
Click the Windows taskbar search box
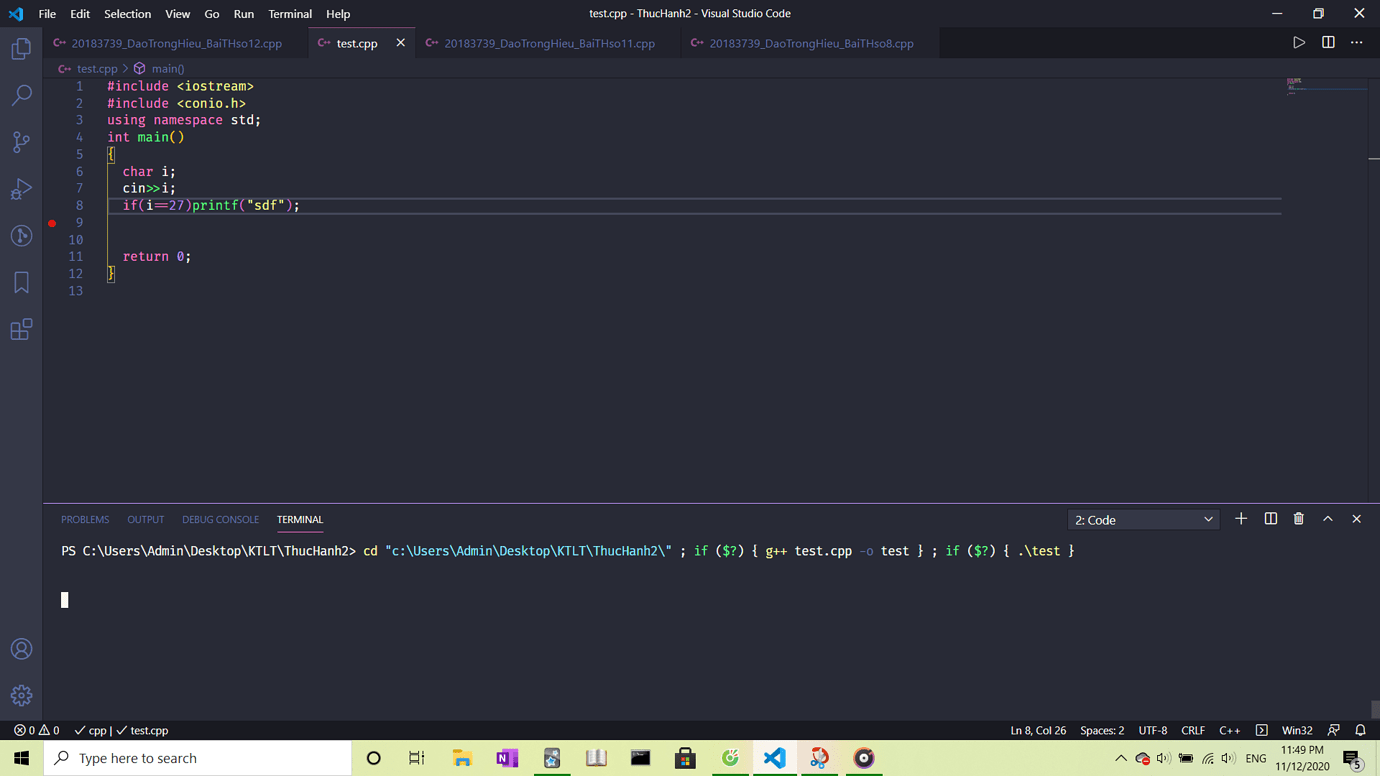tap(200, 758)
